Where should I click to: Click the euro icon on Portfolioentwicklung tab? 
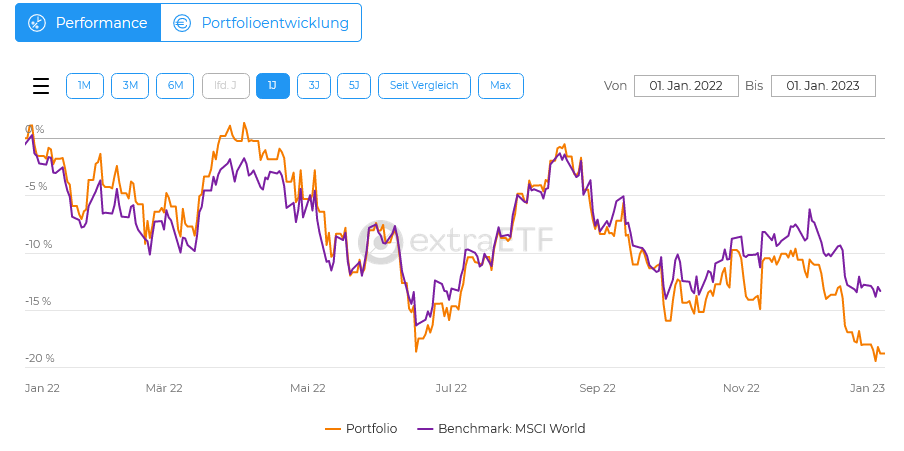tap(182, 23)
